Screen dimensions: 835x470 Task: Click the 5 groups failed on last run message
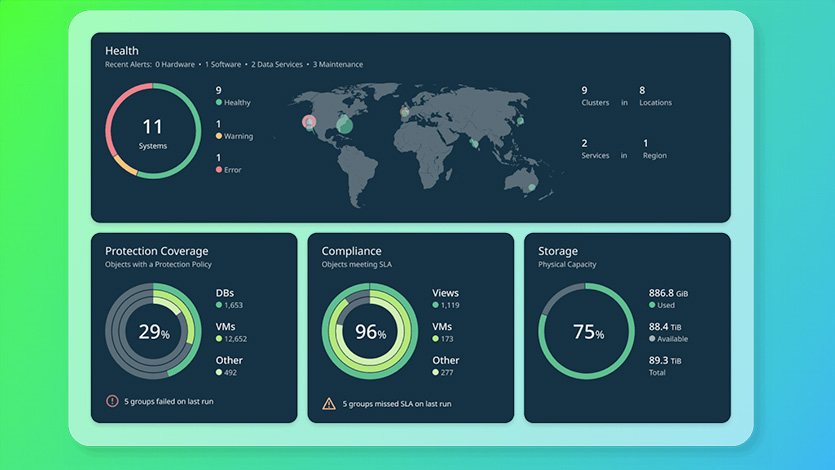point(169,401)
